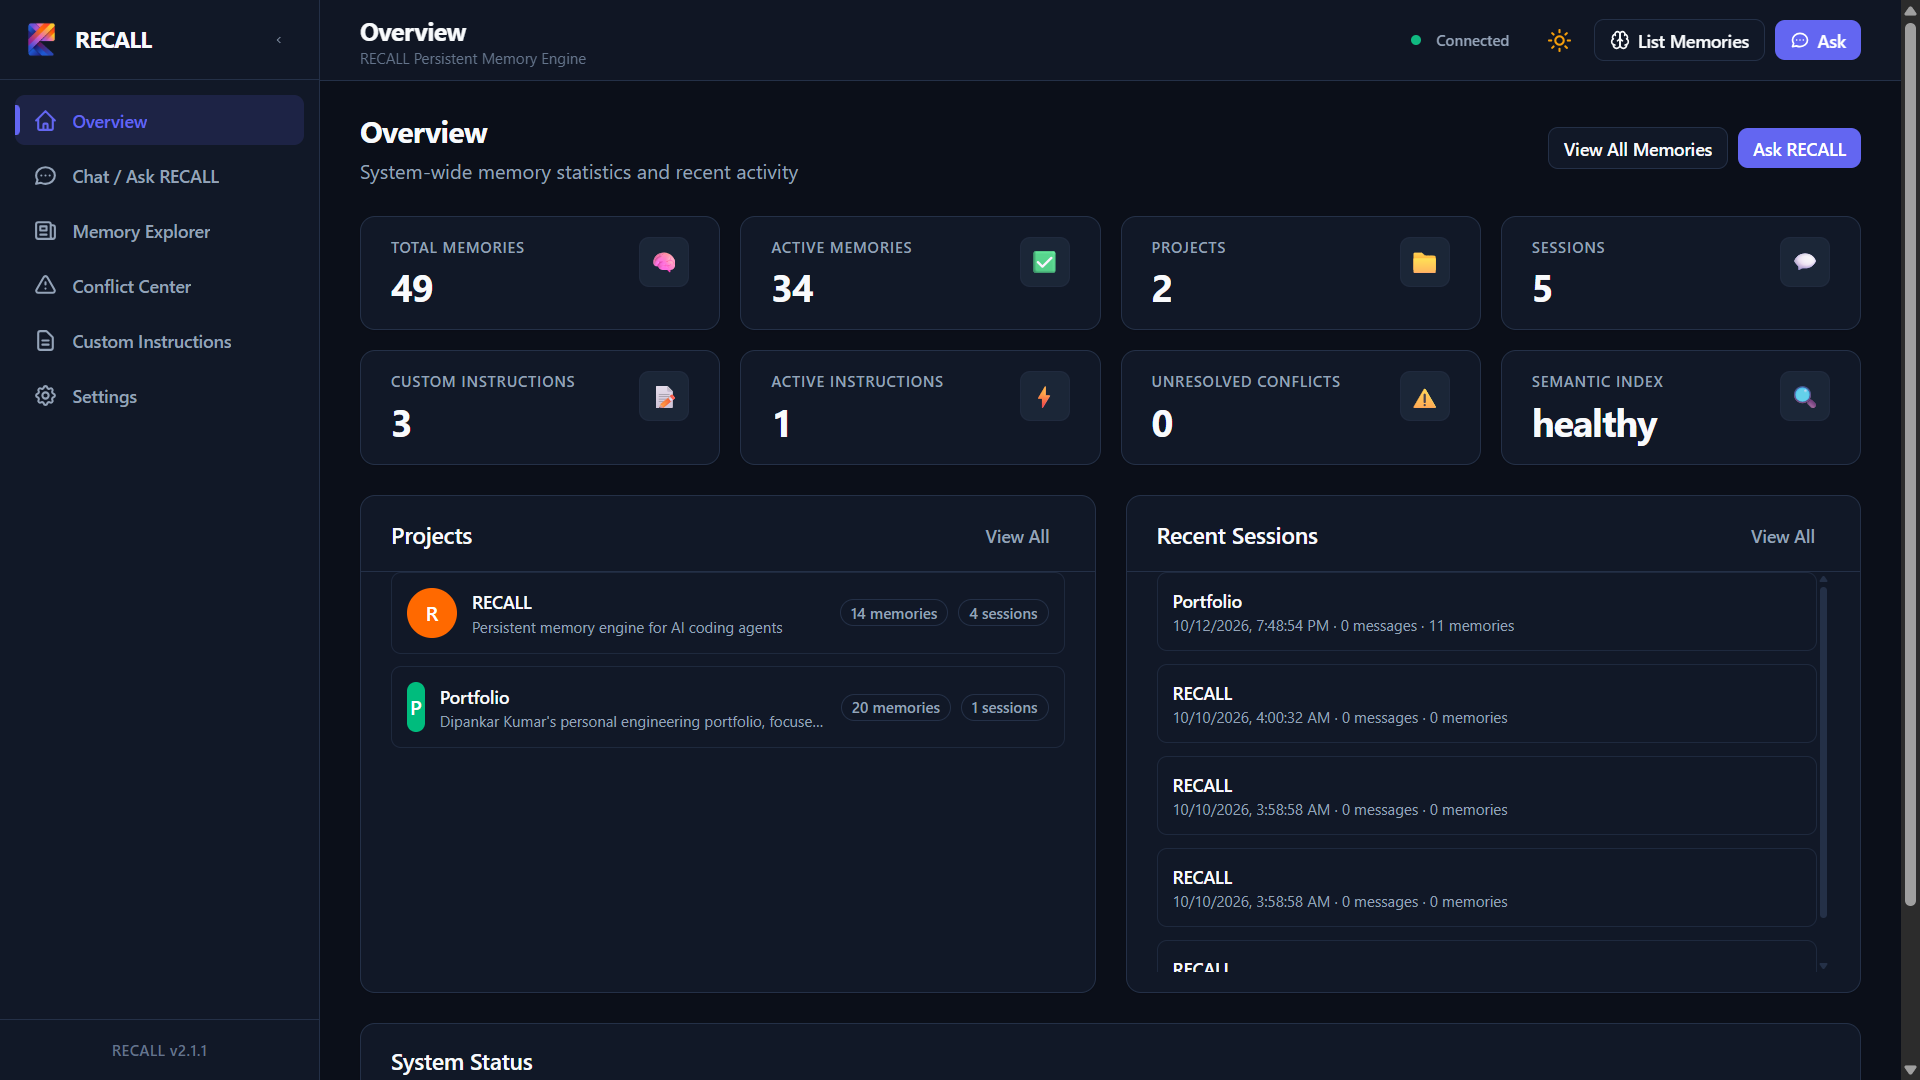1920x1080 pixels.
Task: Click the lightning icon in Active Instructions
Action: point(1044,397)
